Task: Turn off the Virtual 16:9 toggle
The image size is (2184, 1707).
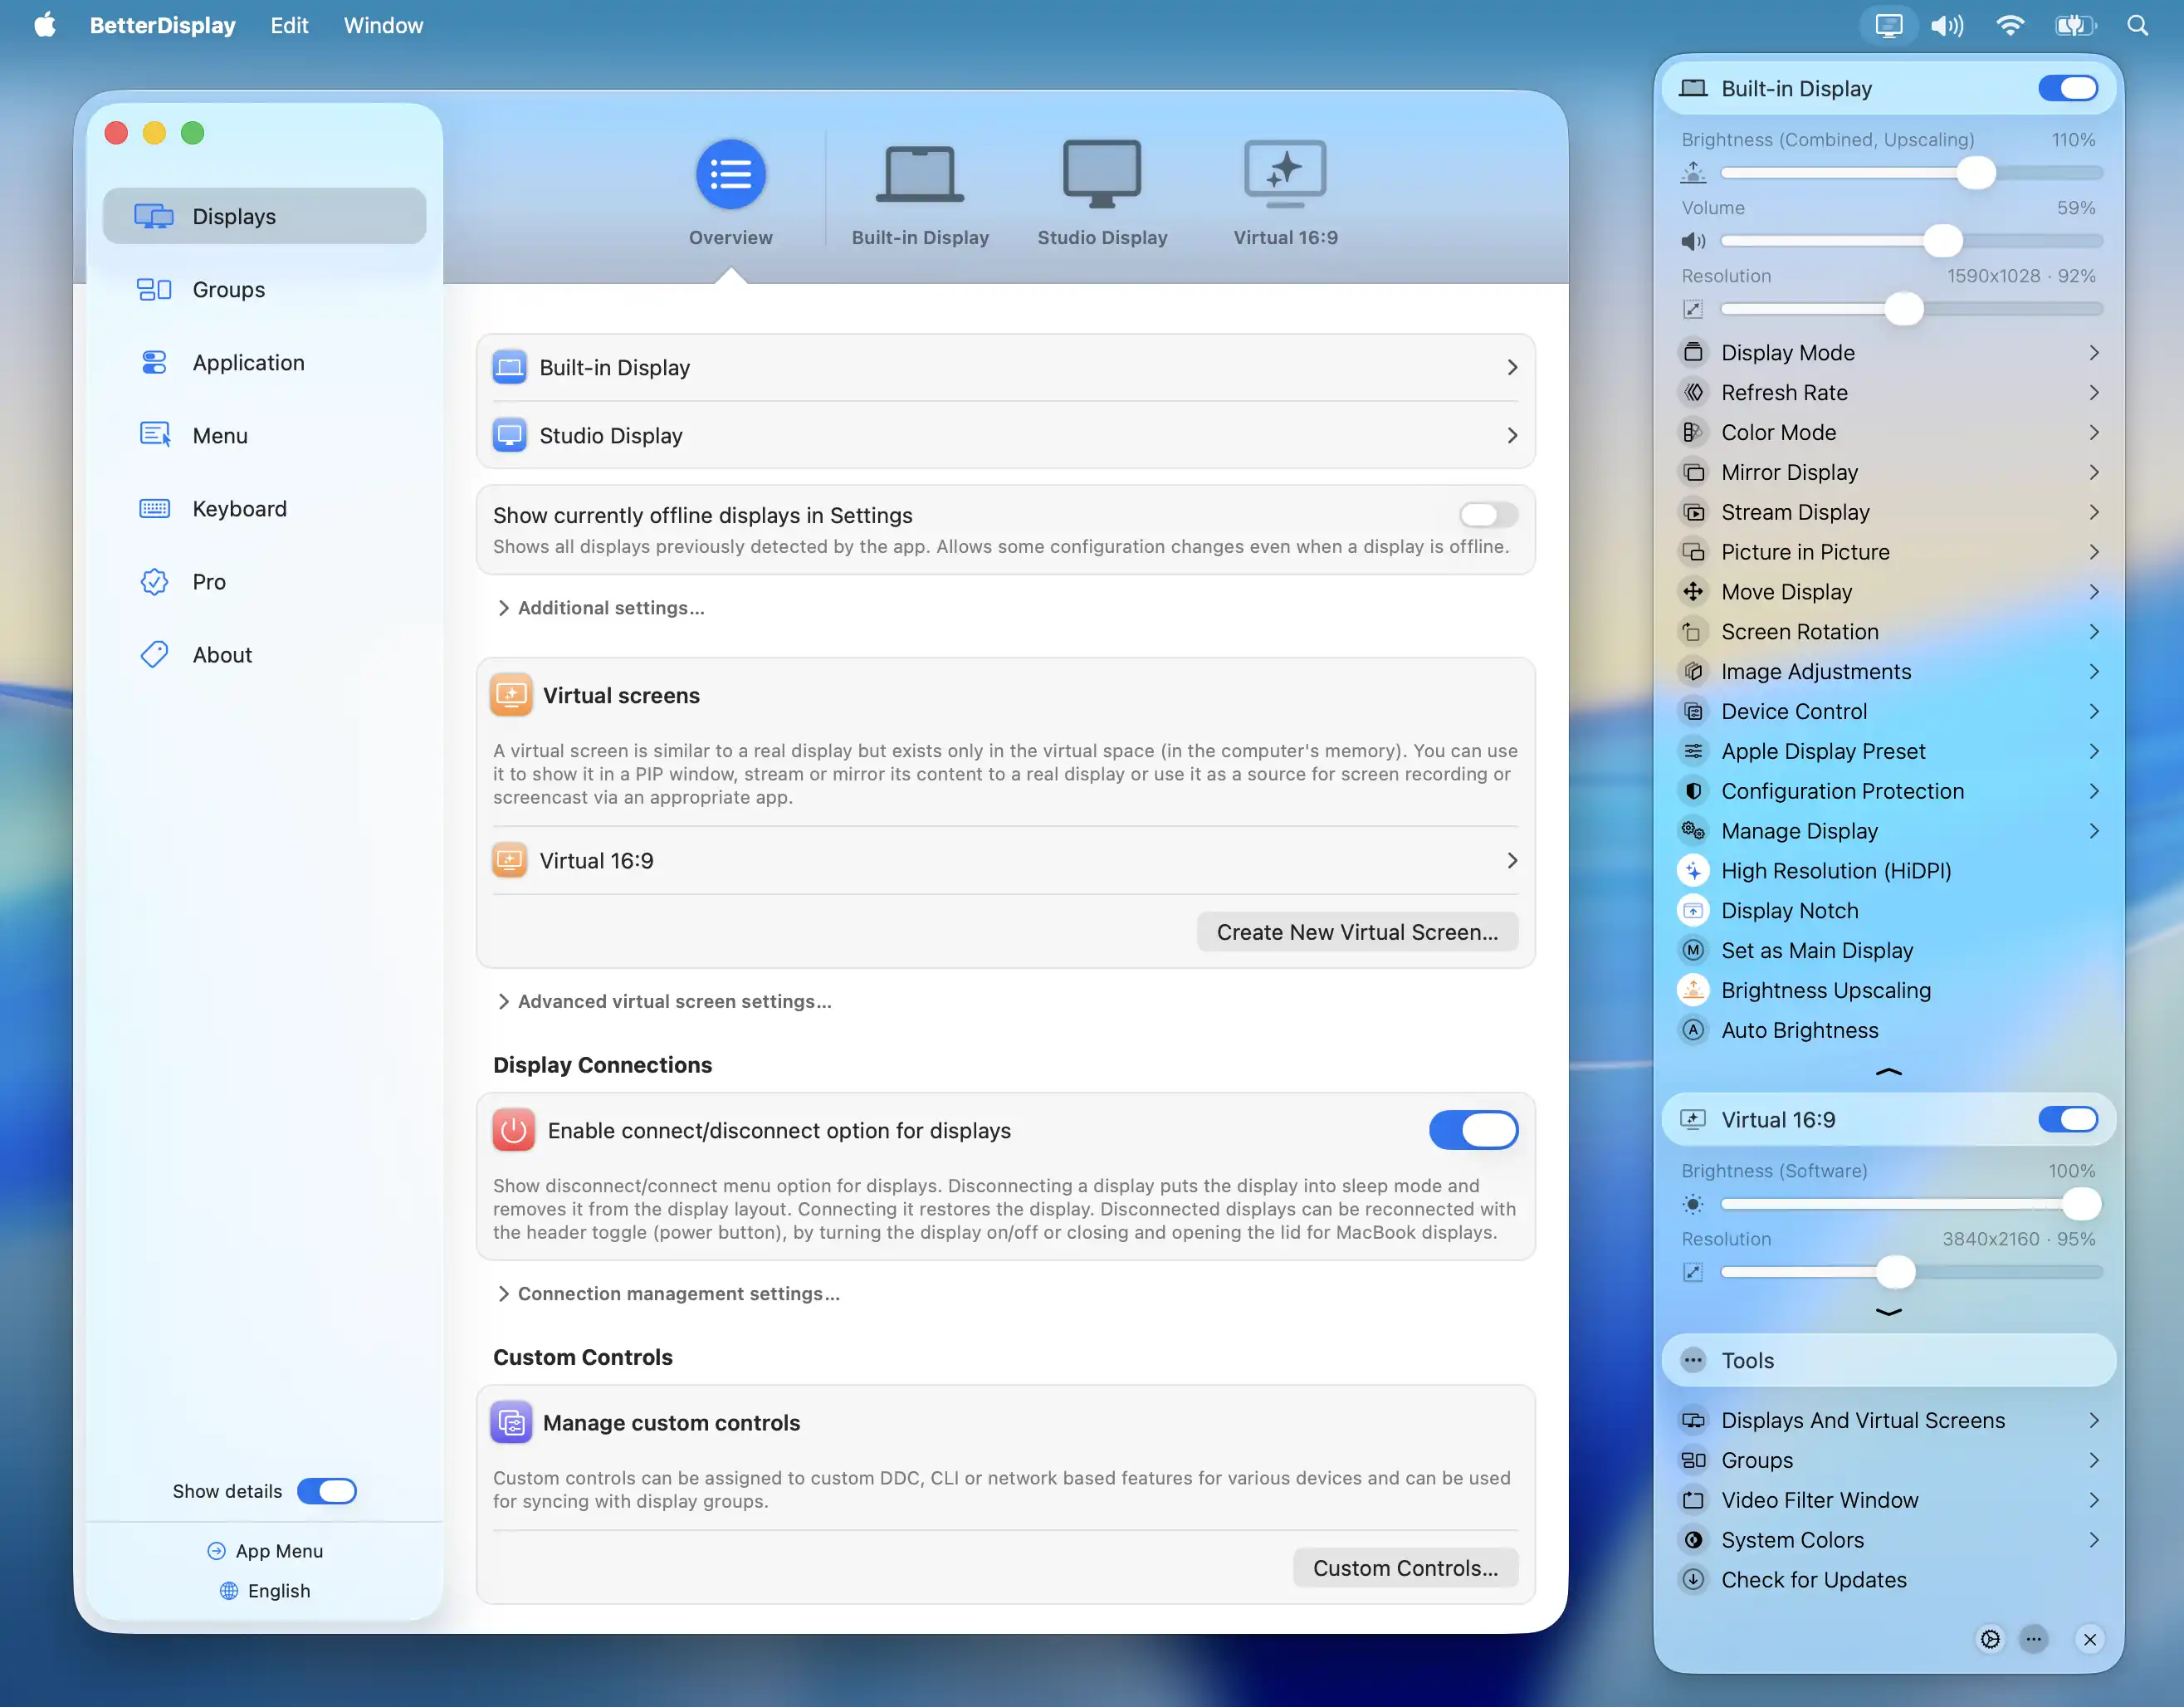Action: [x=2067, y=1119]
